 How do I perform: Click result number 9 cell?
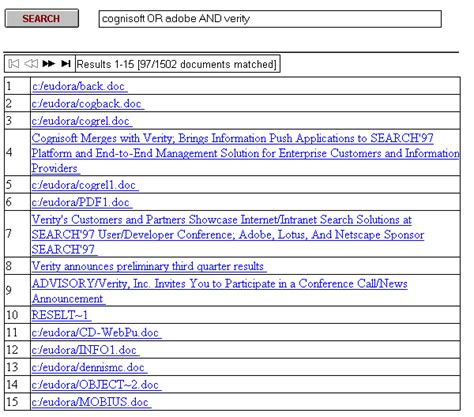(17, 290)
